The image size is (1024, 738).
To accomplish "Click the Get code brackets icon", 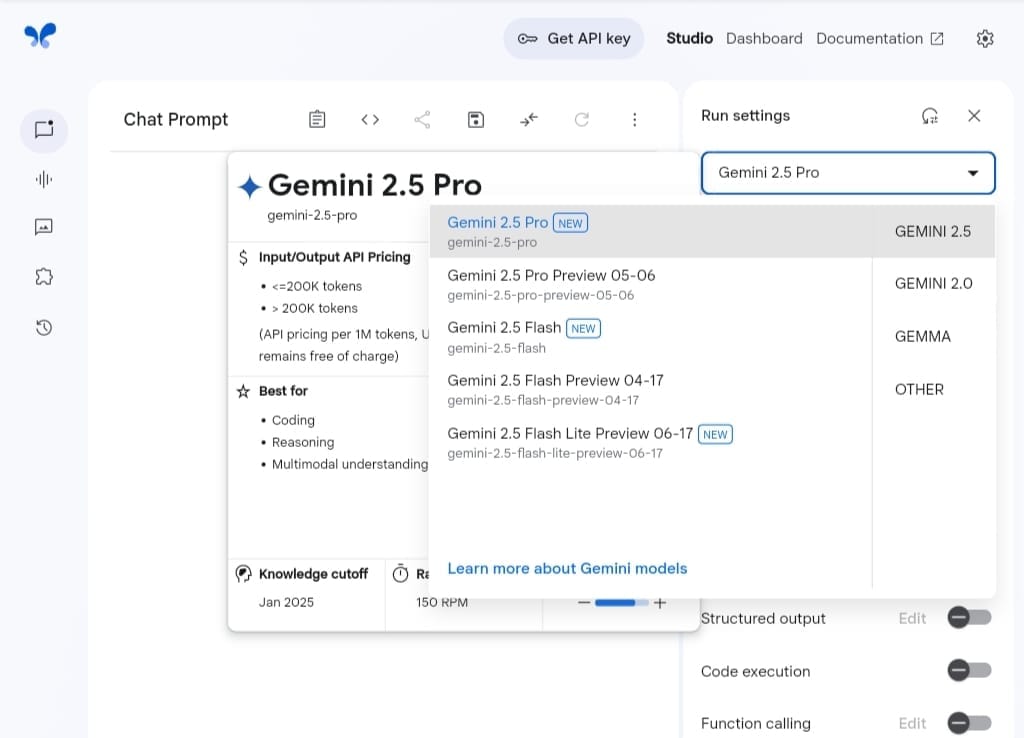I will 370,120.
